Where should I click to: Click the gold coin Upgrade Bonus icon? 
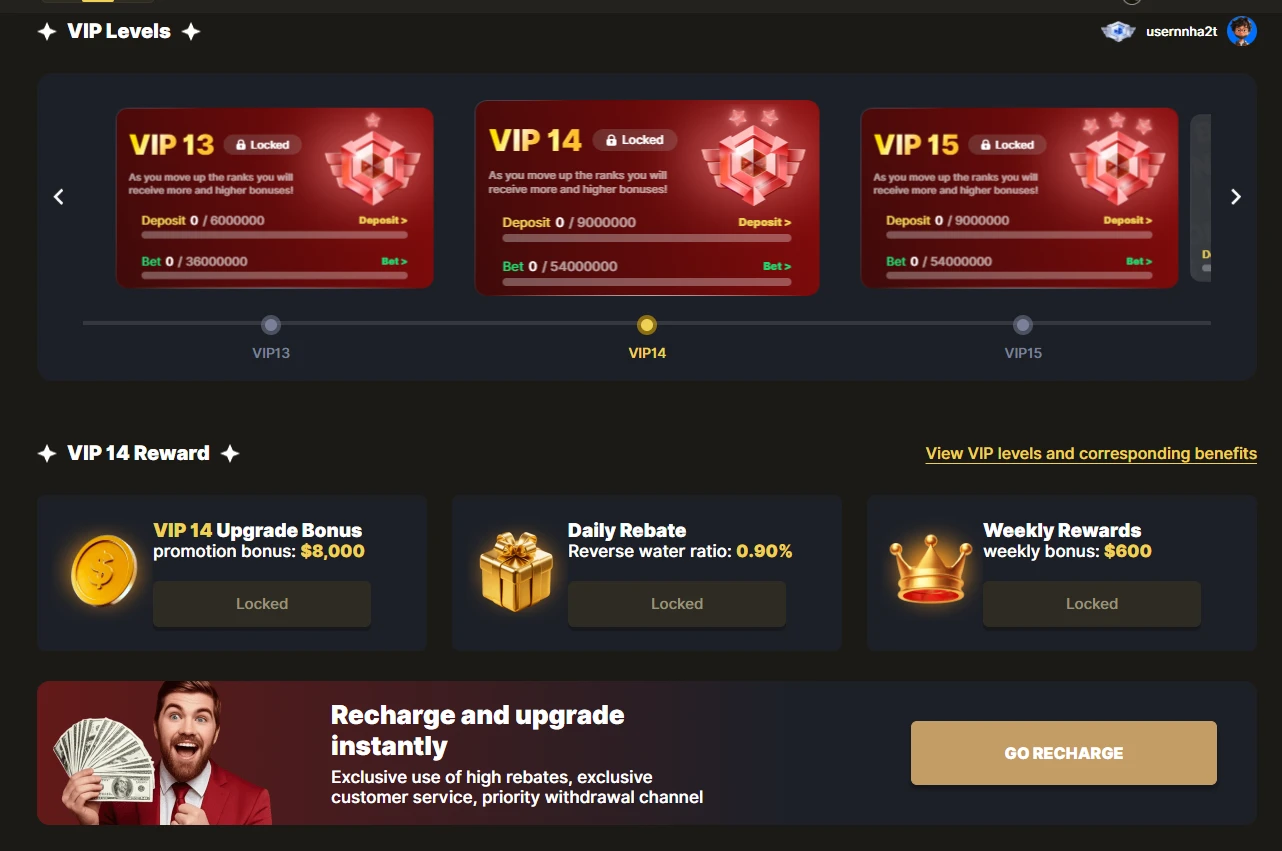pyautogui.click(x=104, y=570)
